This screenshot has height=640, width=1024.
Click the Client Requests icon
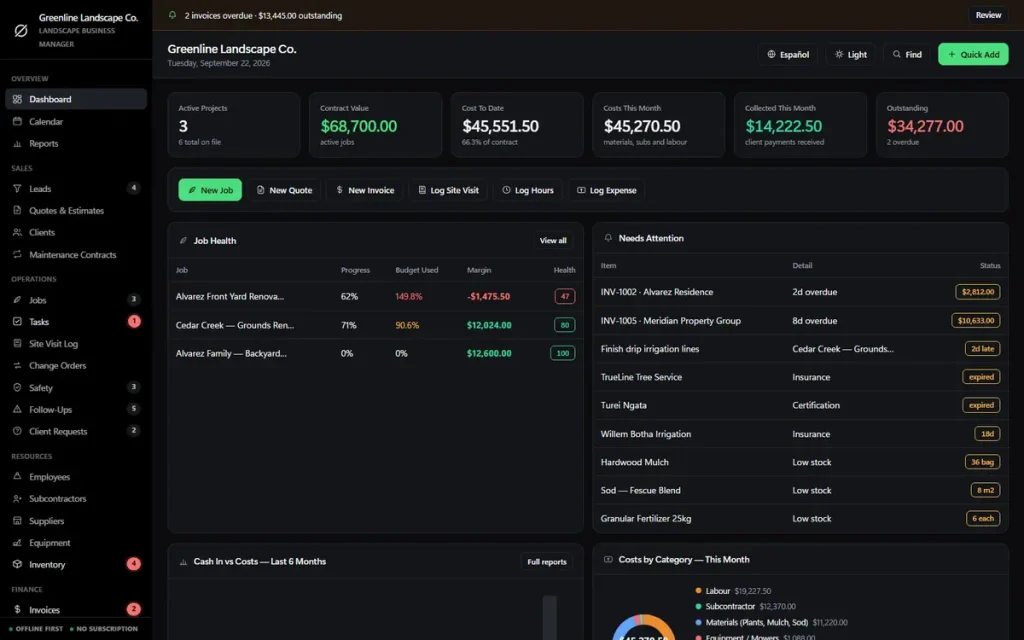point(18,431)
